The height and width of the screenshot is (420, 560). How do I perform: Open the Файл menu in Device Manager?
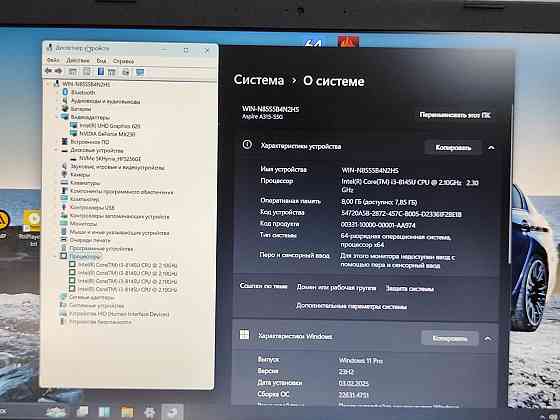53,60
